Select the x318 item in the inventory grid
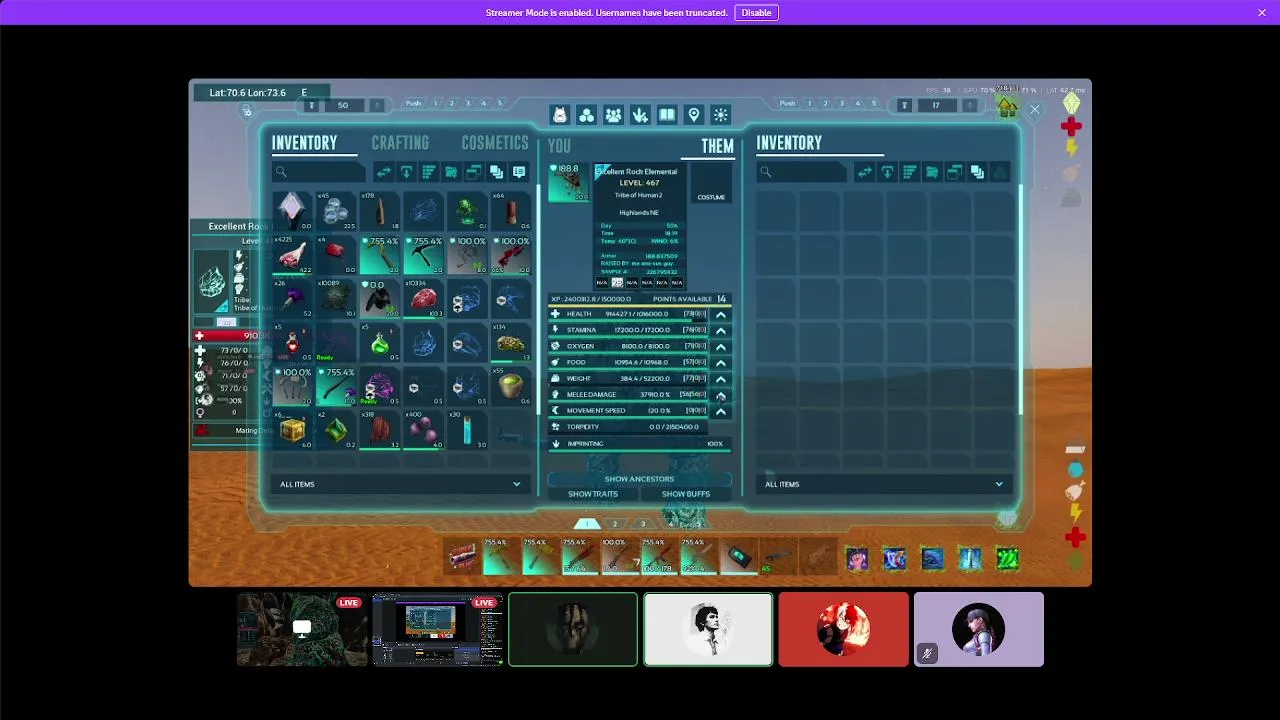The width and height of the screenshot is (1280, 720). coord(380,430)
